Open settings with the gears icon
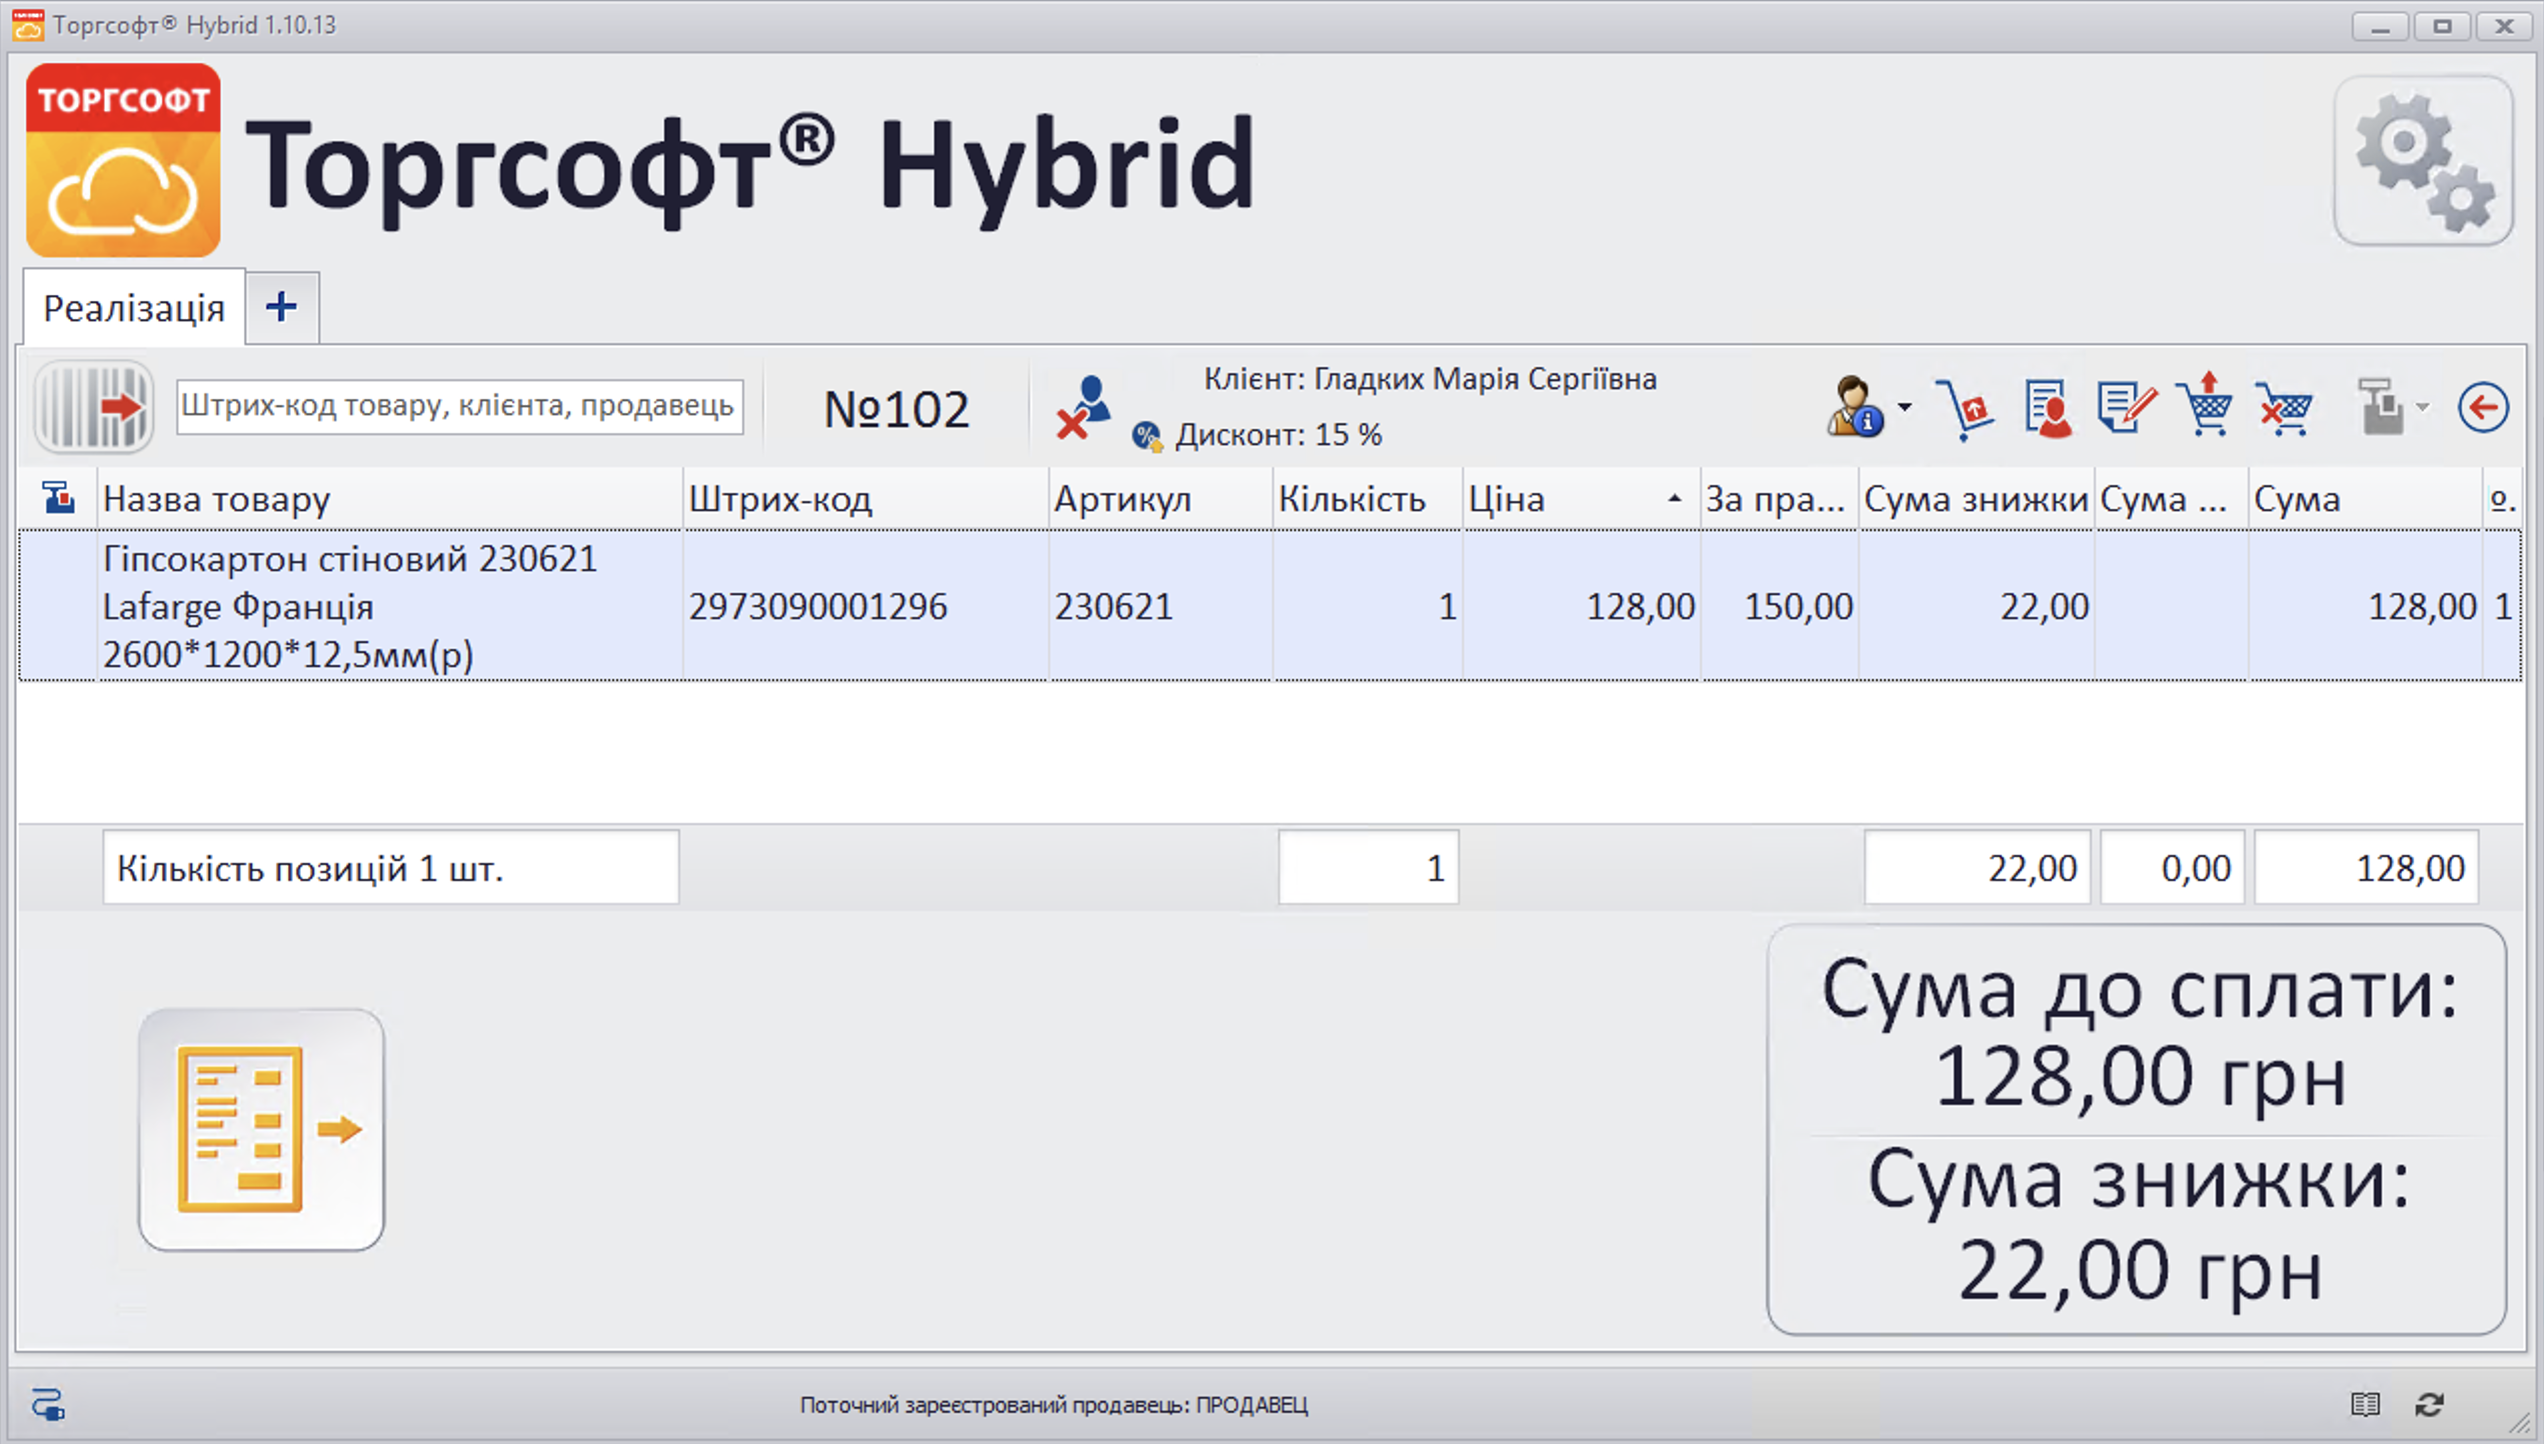The width and height of the screenshot is (2544, 1444). 2422,162
